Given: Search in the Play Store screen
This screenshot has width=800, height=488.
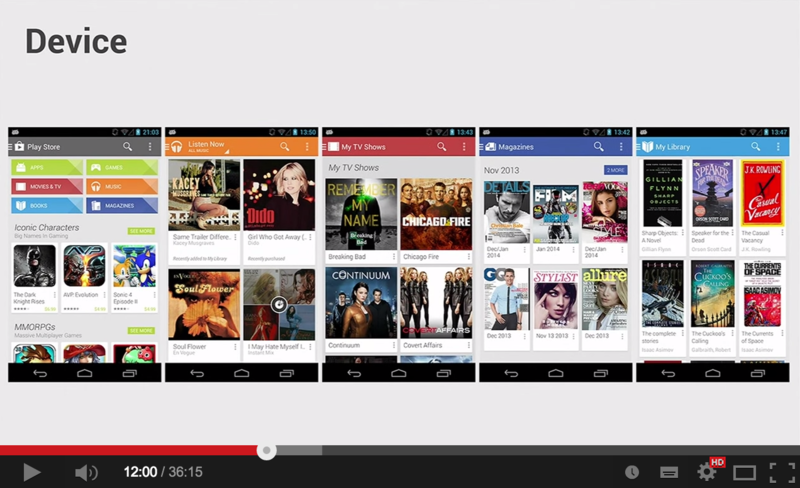Looking at the screenshot, I should [x=128, y=147].
